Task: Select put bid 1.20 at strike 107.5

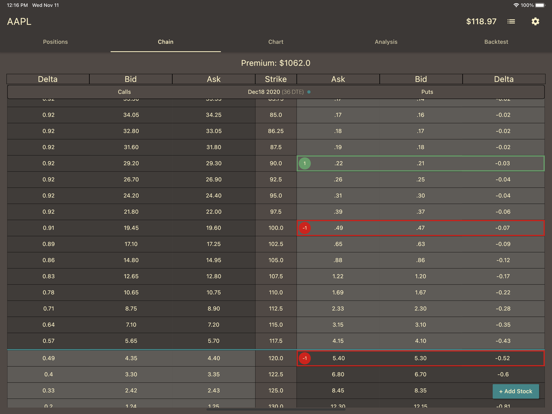Action: point(421,276)
